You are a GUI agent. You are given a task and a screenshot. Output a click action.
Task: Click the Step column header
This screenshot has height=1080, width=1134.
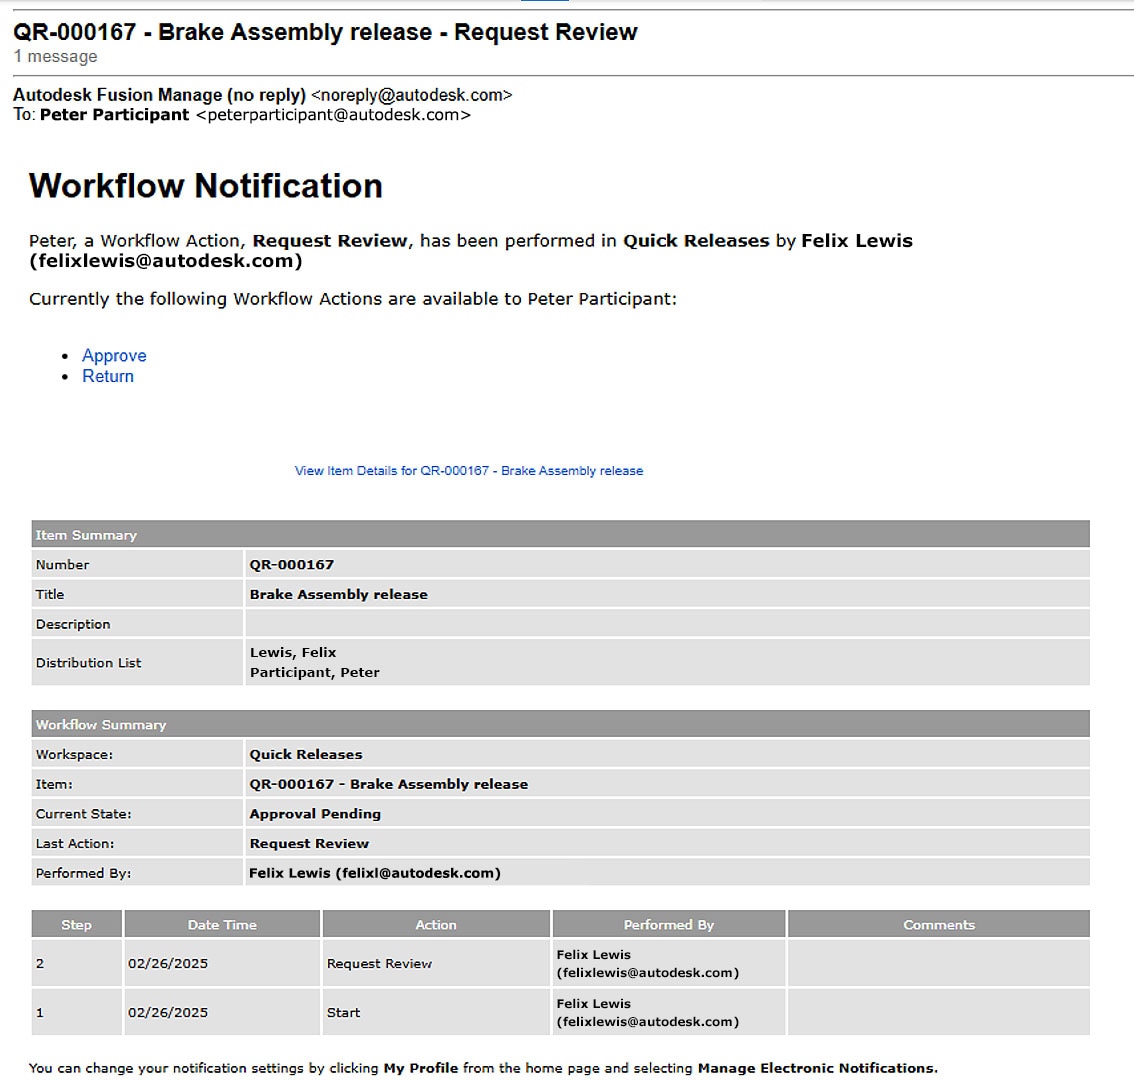point(76,925)
